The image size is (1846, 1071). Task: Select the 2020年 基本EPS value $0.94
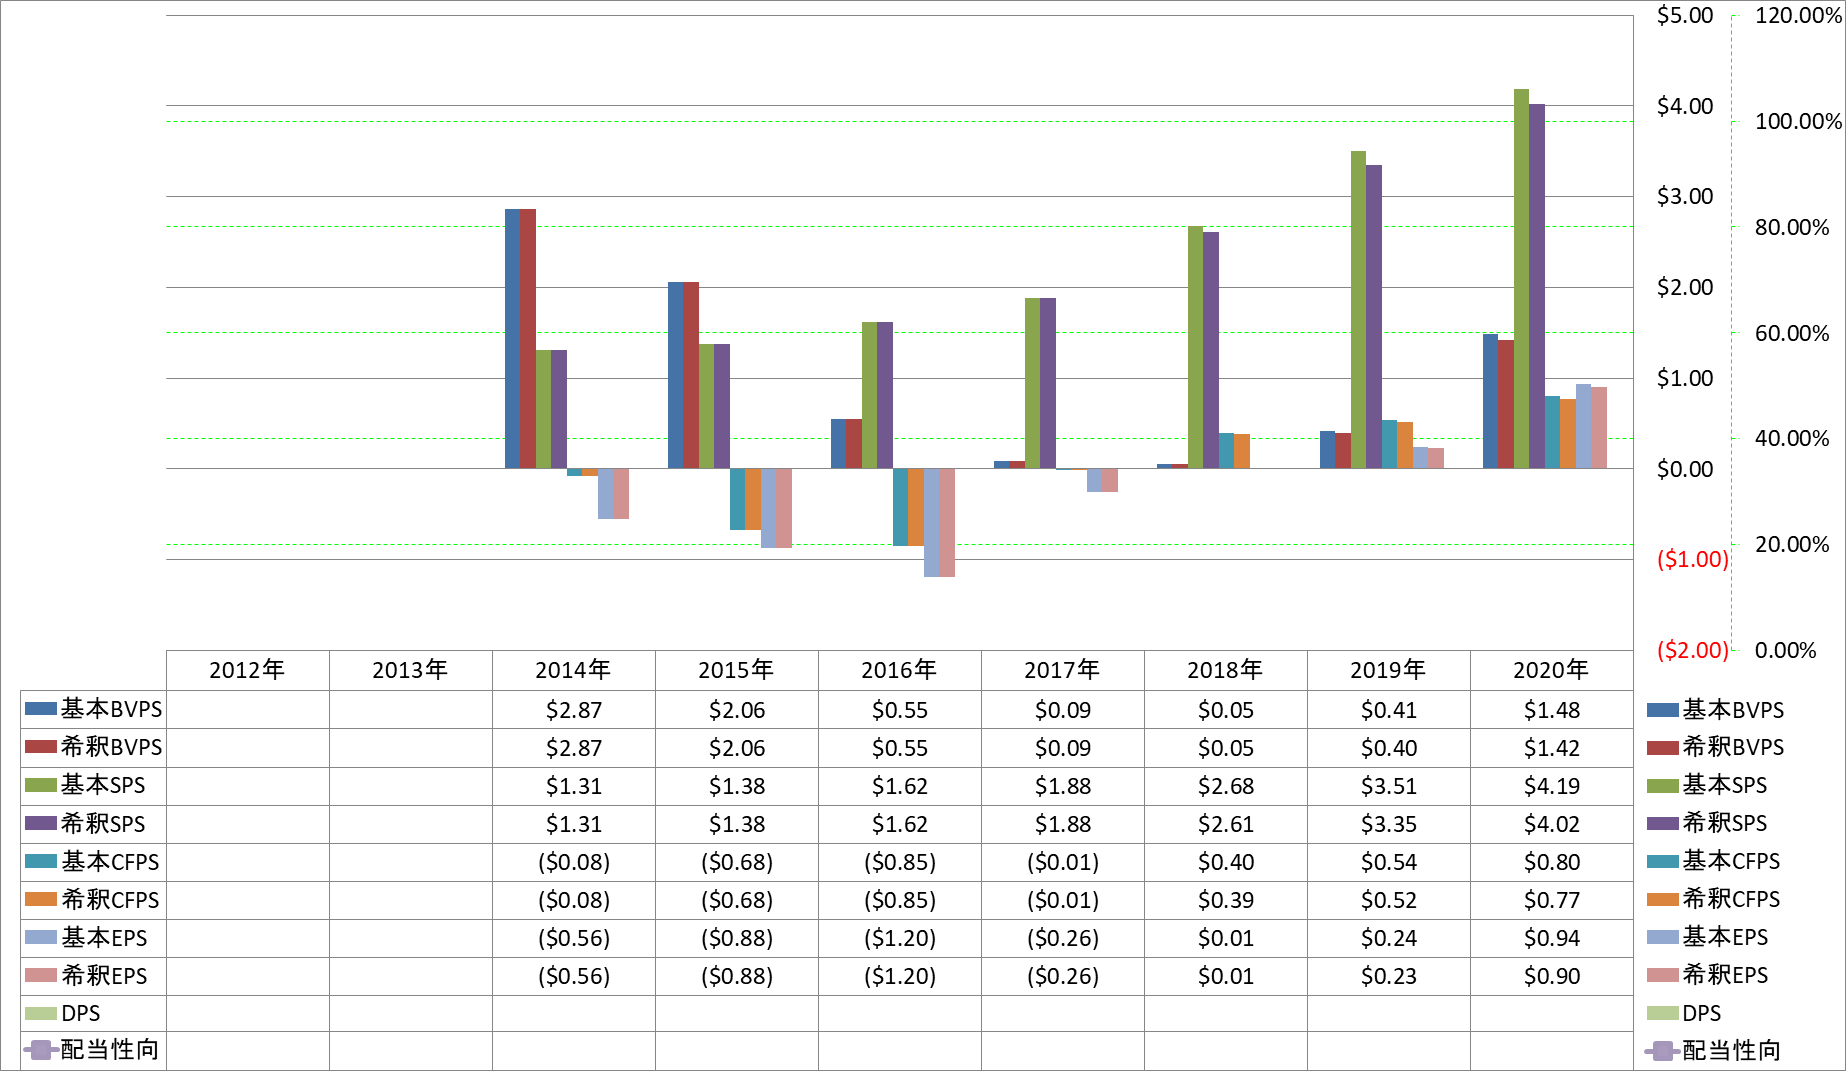tap(1552, 938)
